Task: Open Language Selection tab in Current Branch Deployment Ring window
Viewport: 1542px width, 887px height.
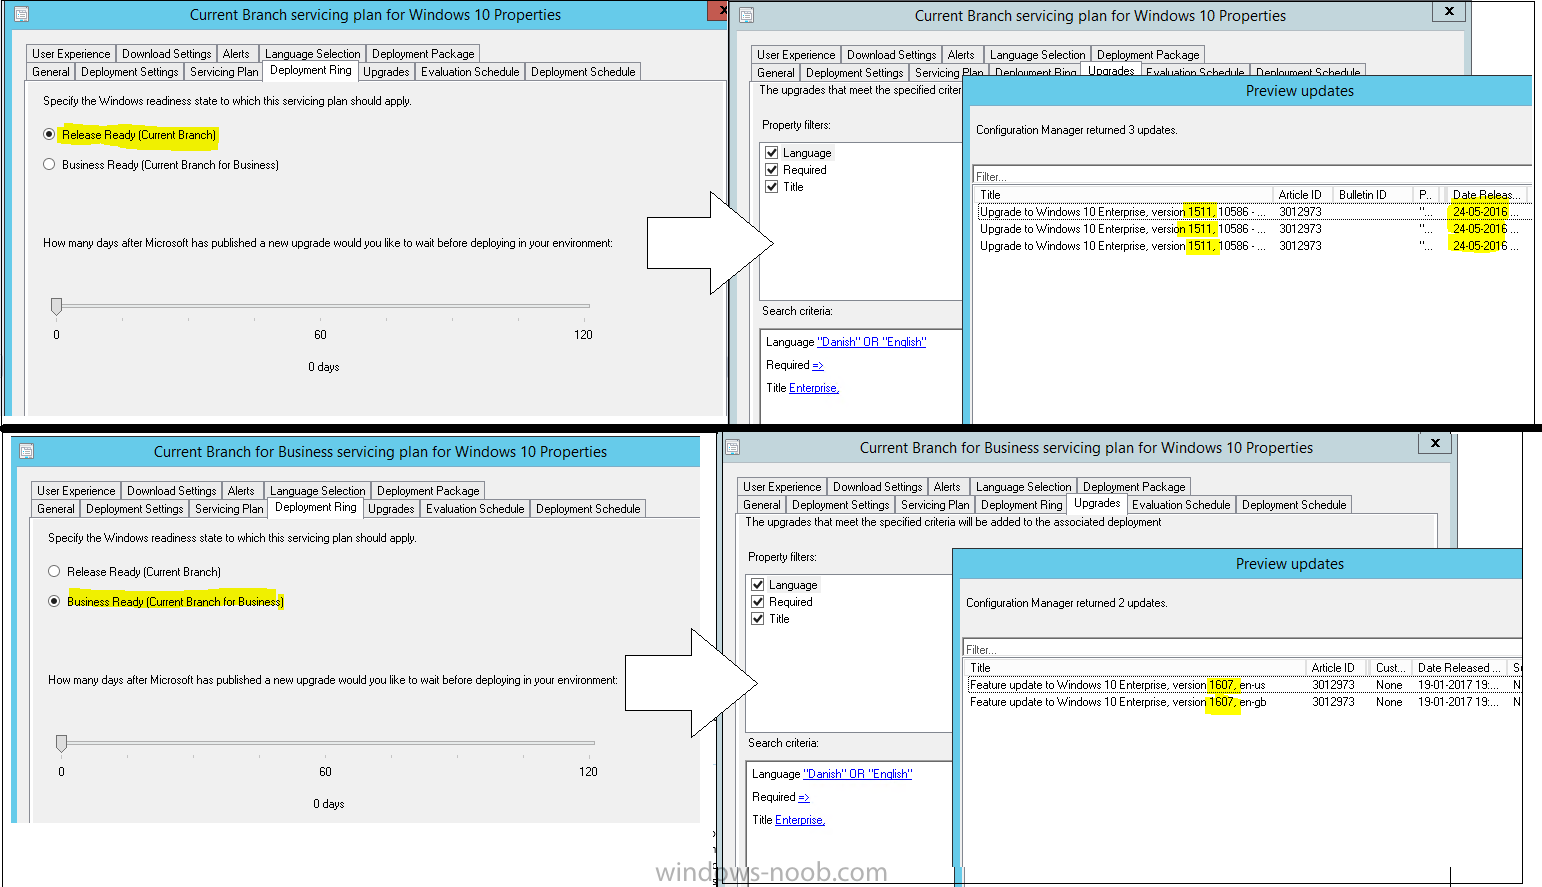Action: pyautogui.click(x=313, y=54)
